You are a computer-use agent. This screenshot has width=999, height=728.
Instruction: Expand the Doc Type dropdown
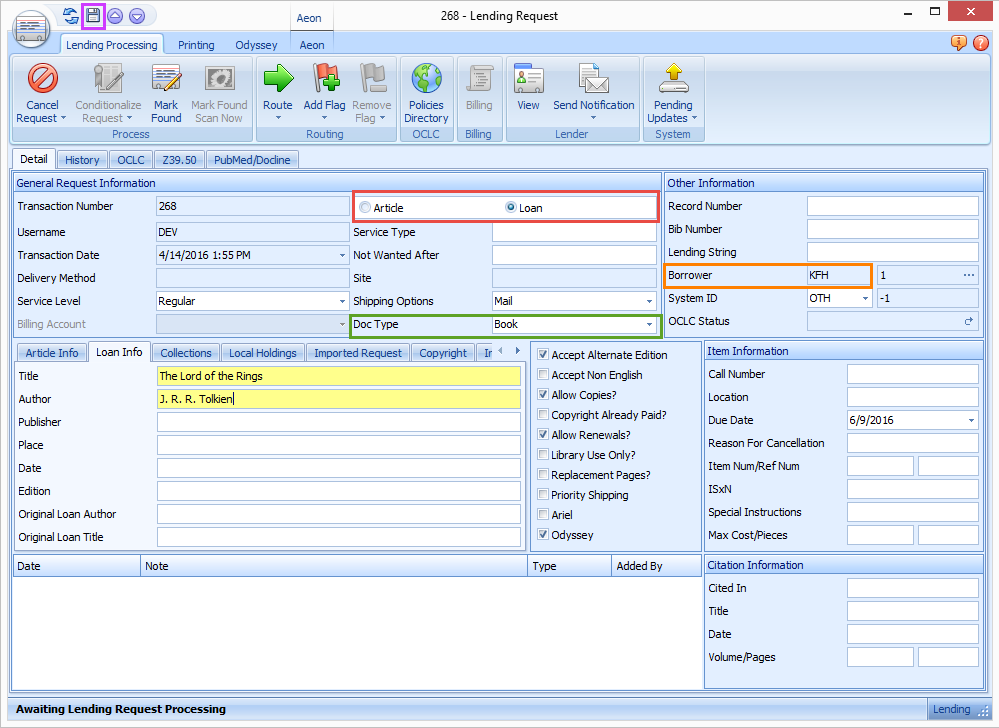(x=649, y=325)
